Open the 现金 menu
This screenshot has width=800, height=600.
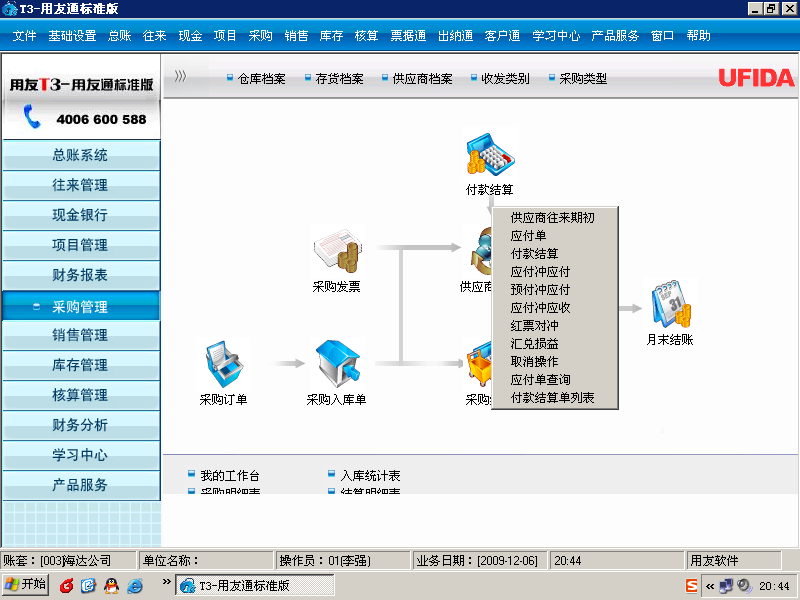[190, 36]
